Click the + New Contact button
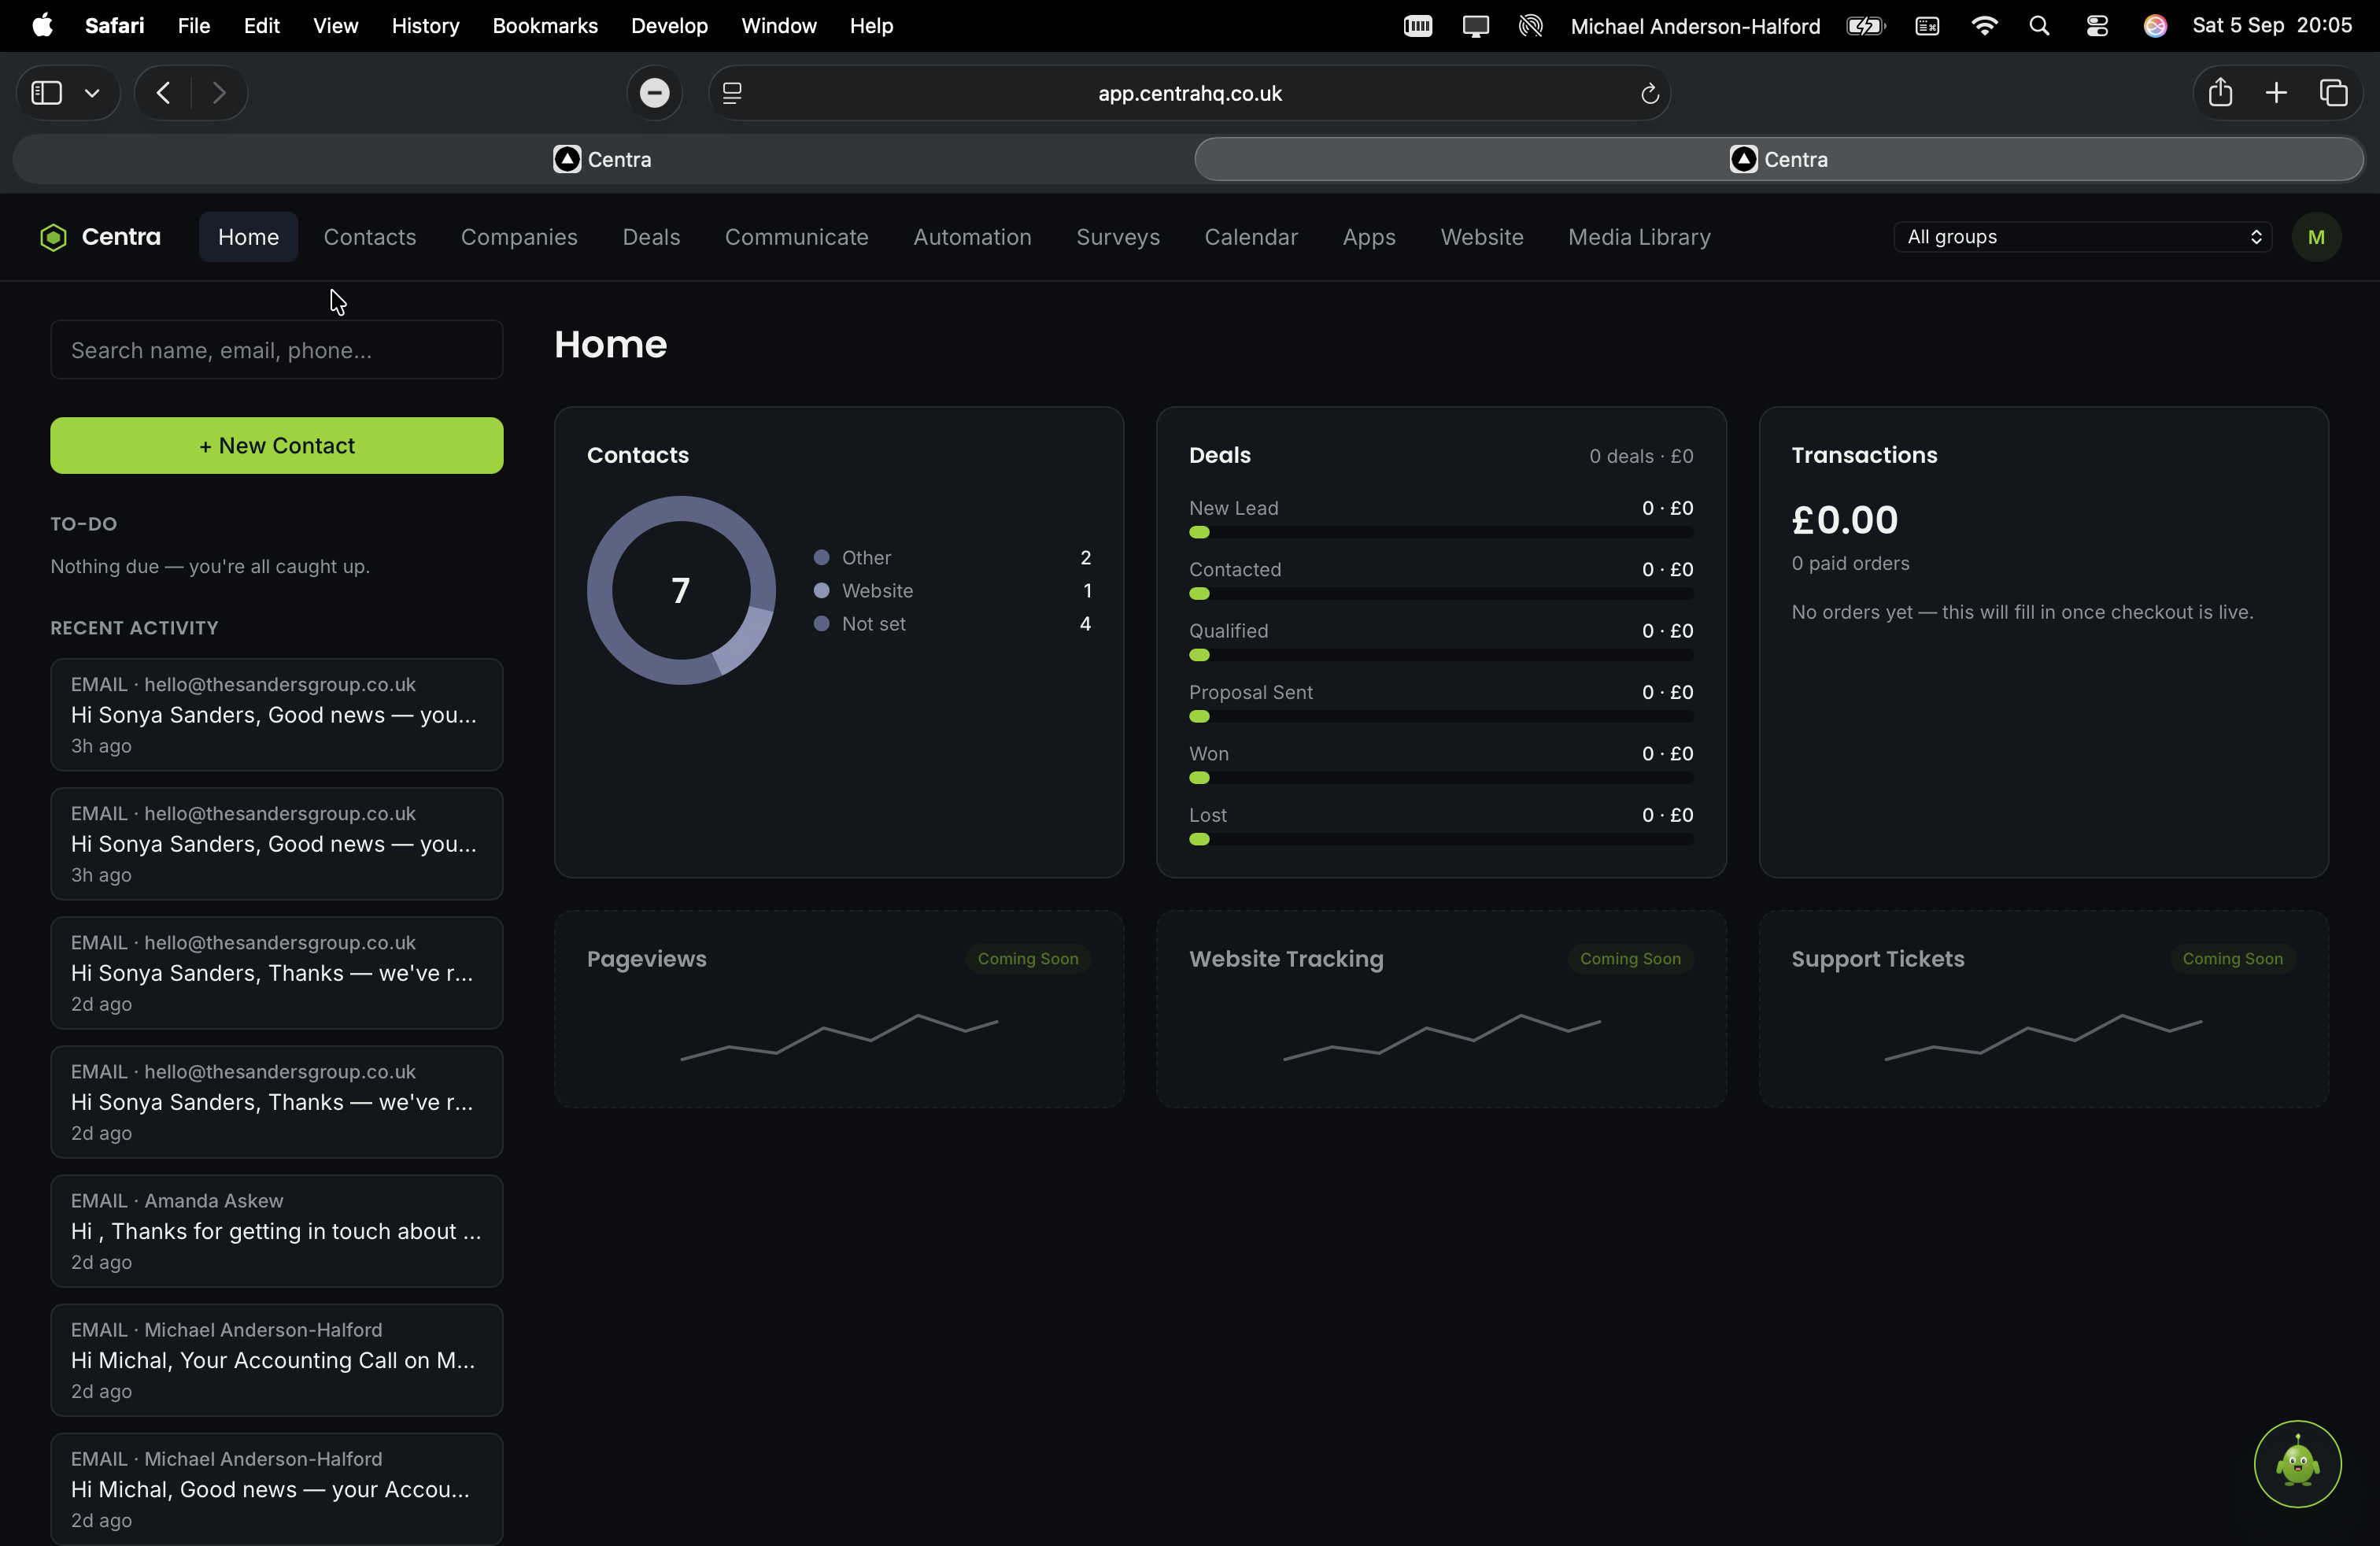Screen dimensions: 2380x1546 tap(277, 445)
